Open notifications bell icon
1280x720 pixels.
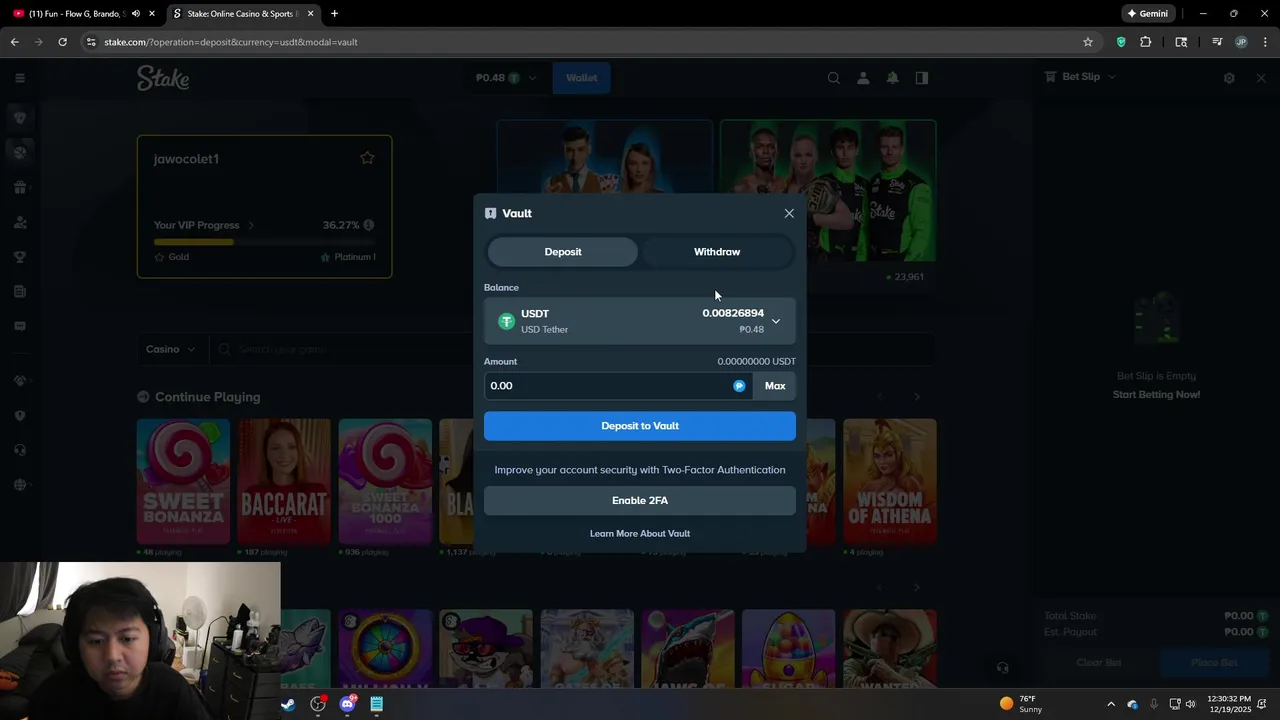pos(892,78)
